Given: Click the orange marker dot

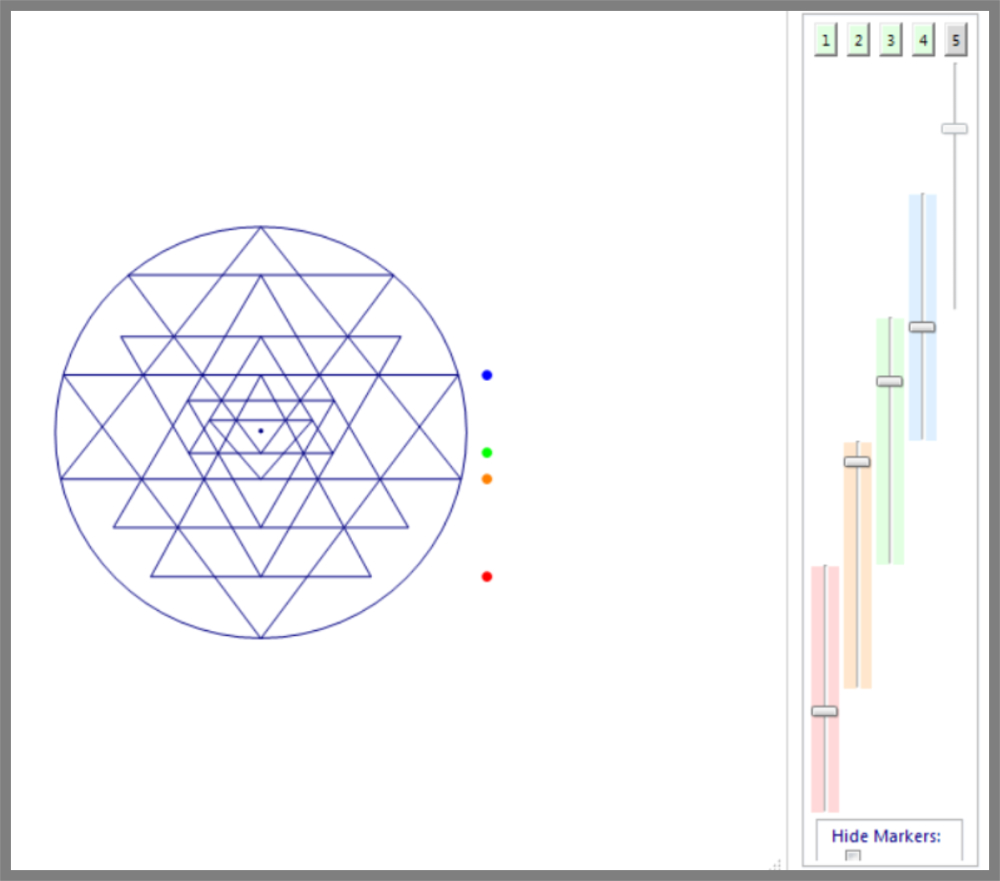Looking at the screenshot, I should click(487, 479).
